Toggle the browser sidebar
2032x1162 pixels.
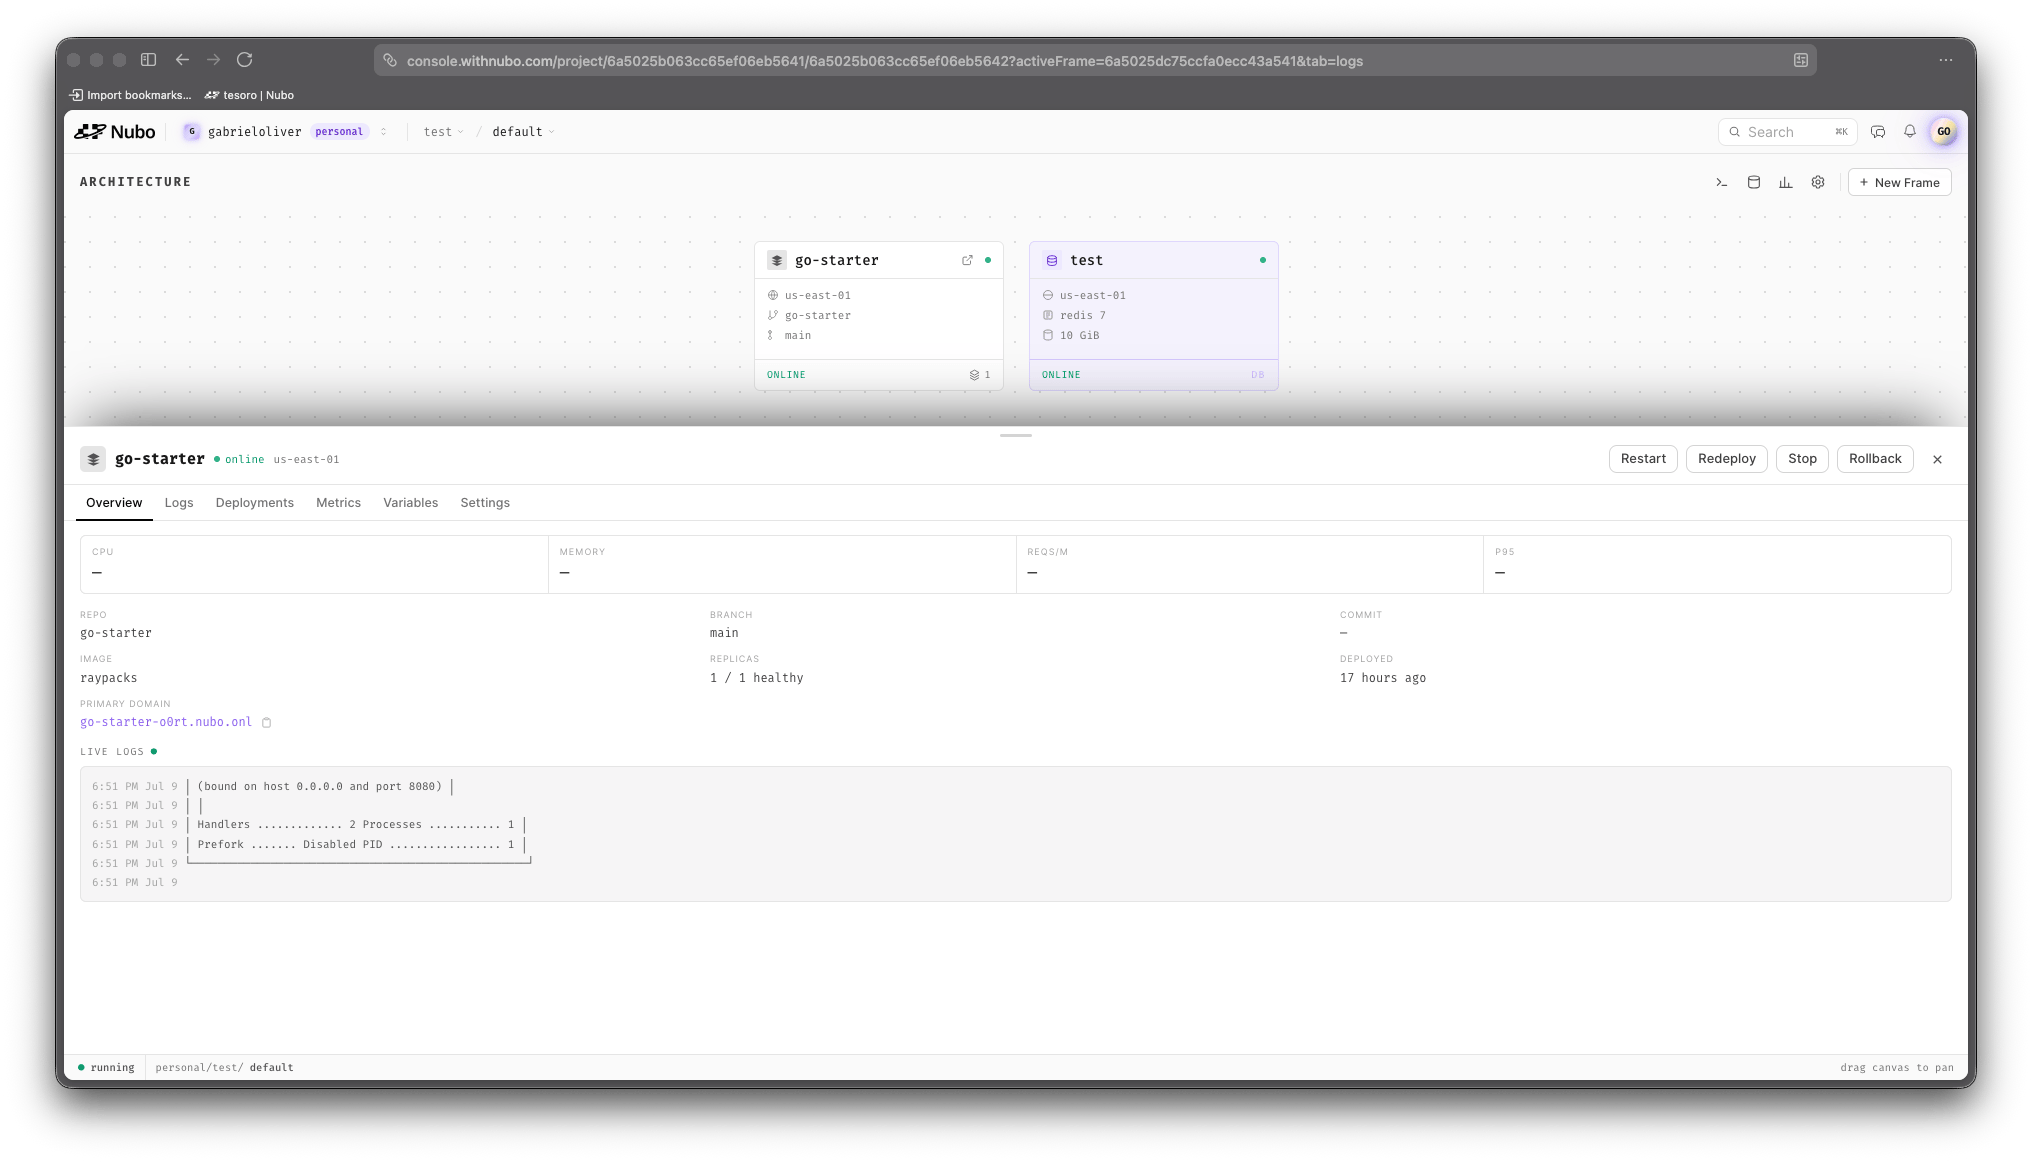point(148,60)
